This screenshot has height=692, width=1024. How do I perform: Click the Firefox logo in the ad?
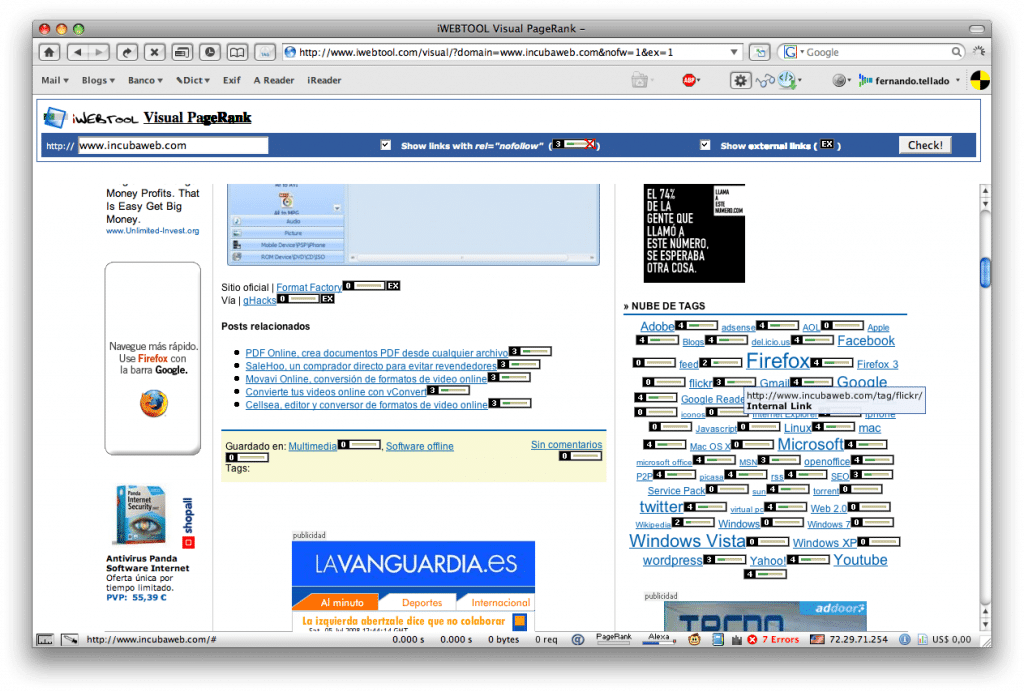(153, 403)
